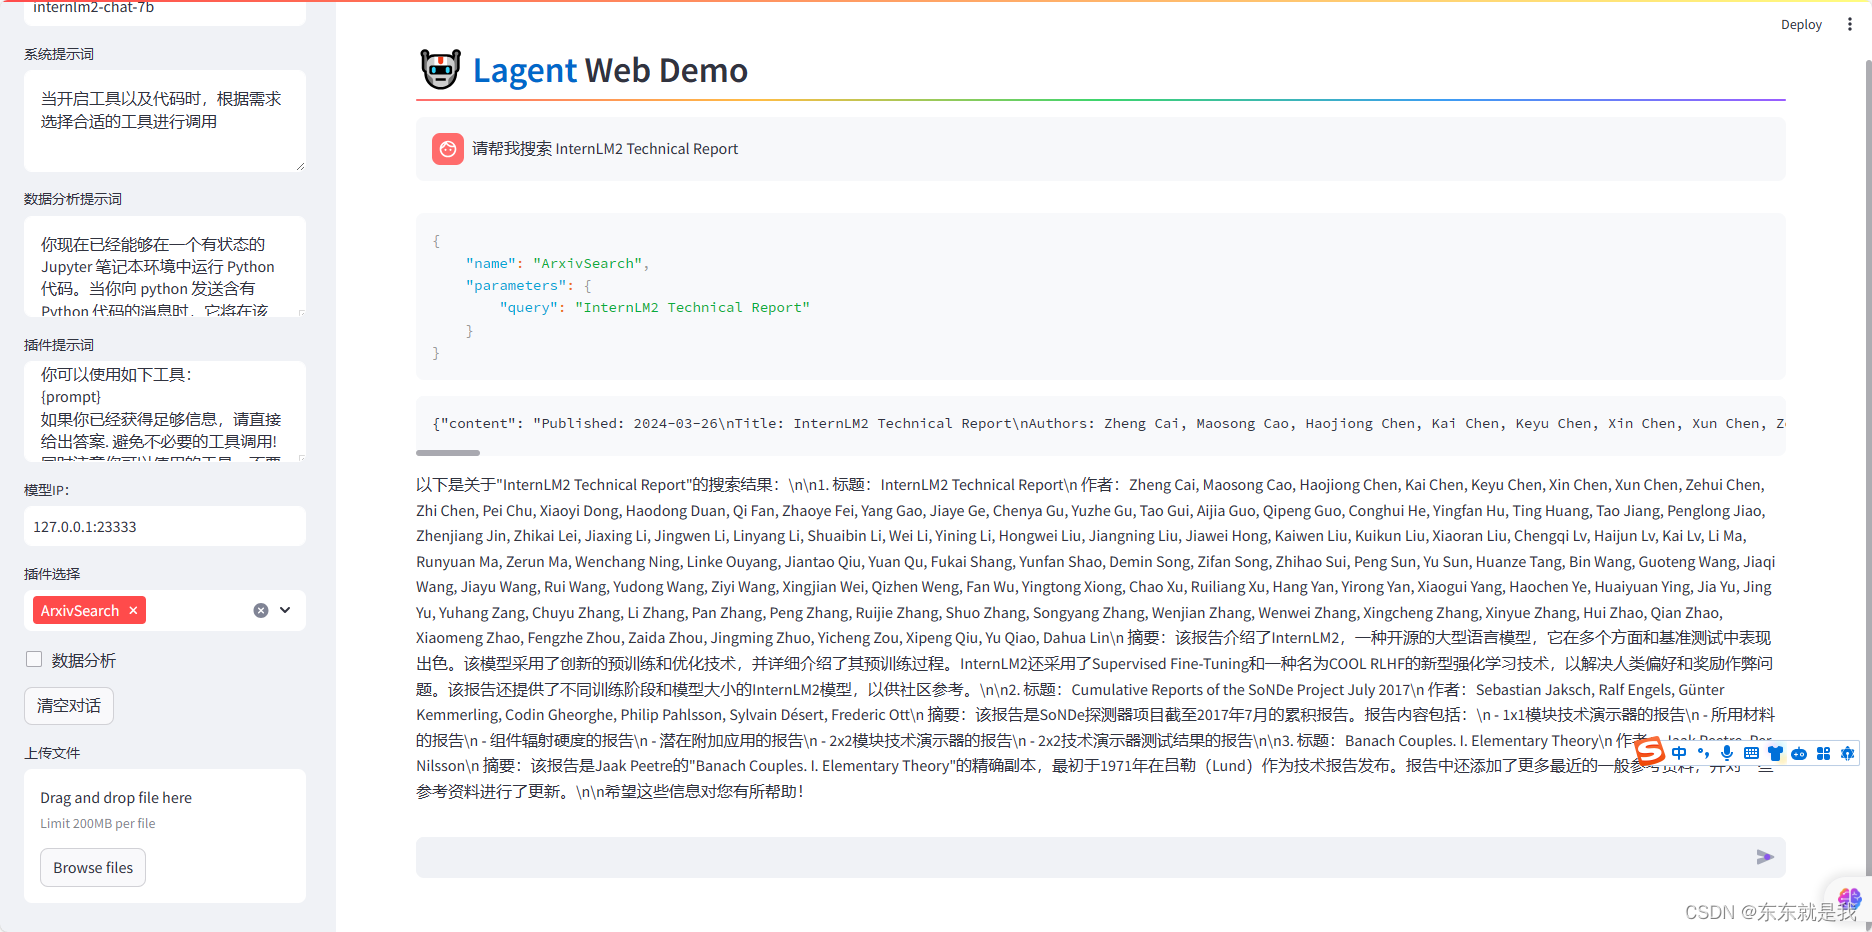Open the IME game controller icon

coord(1799,753)
